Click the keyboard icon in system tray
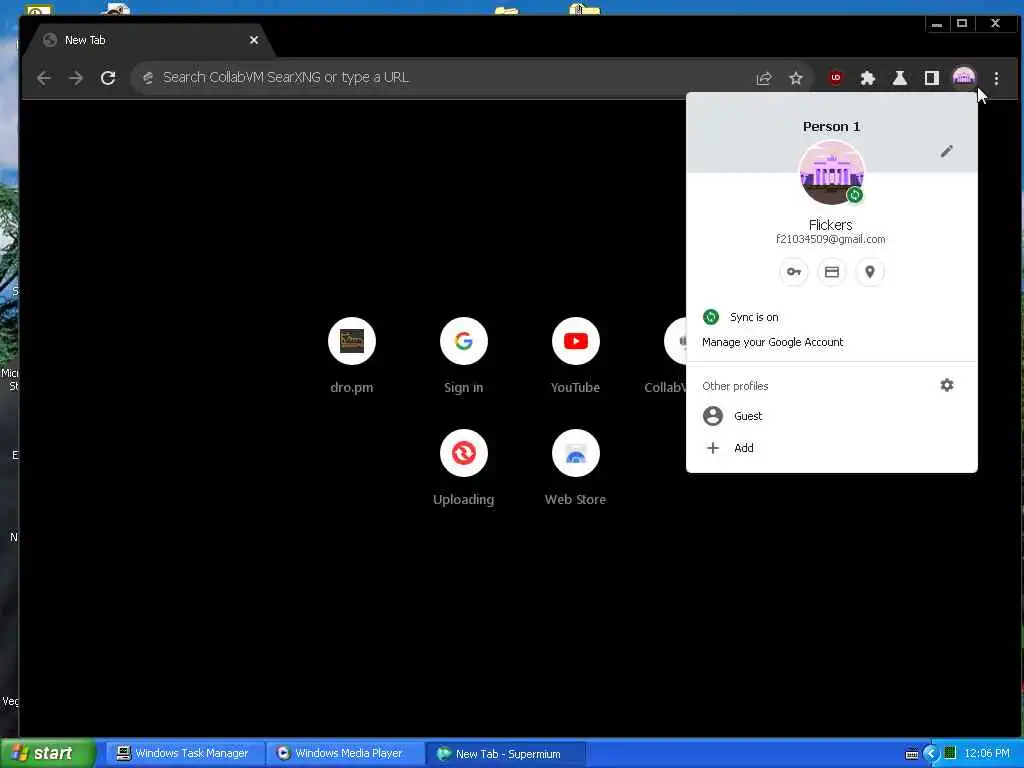 [x=912, y=754]
